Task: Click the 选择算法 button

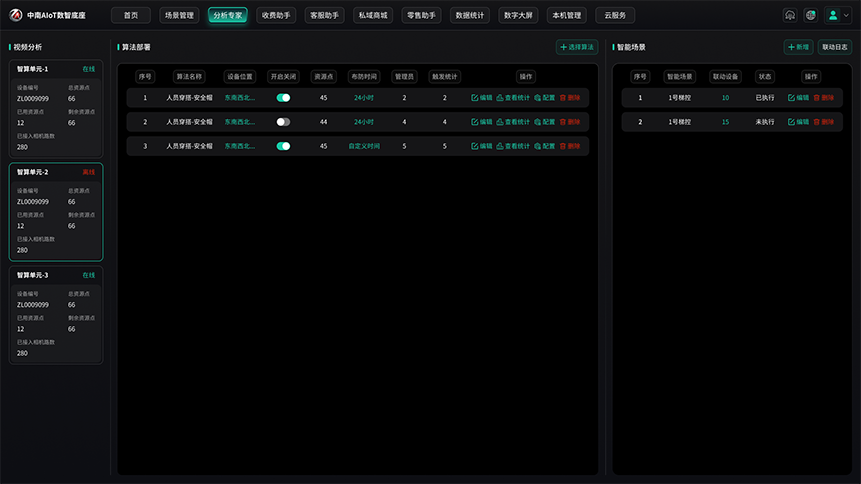Action: tap(577, 47)
